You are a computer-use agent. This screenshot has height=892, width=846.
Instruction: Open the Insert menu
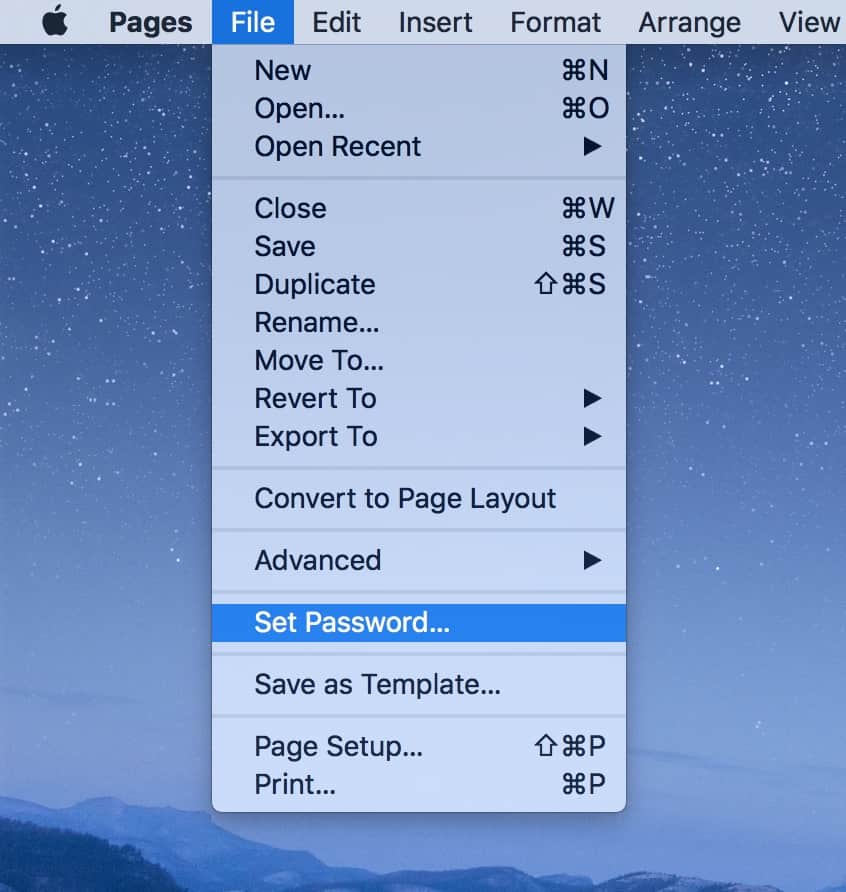pyautogui.click(x=436, y=22)
